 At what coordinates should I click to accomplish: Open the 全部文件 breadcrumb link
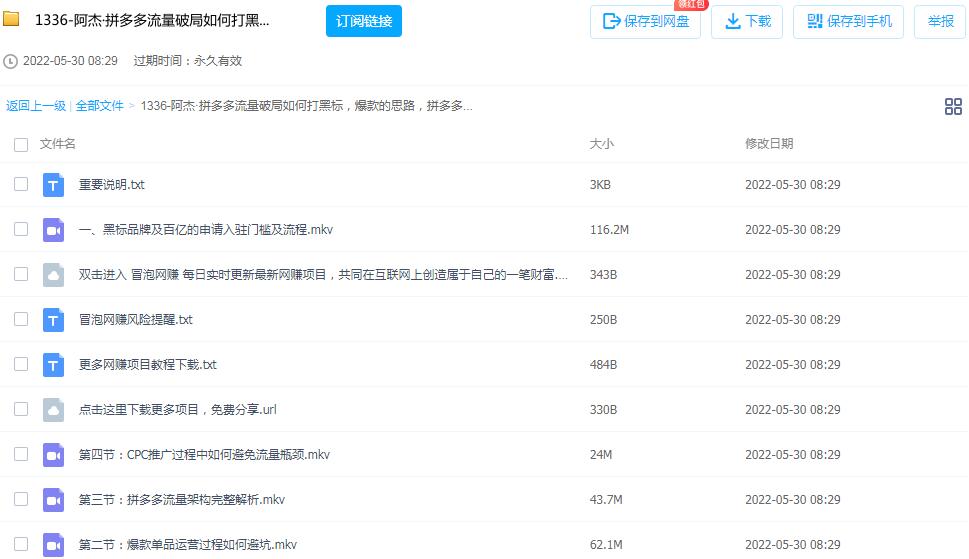click(x=99, y=106)
